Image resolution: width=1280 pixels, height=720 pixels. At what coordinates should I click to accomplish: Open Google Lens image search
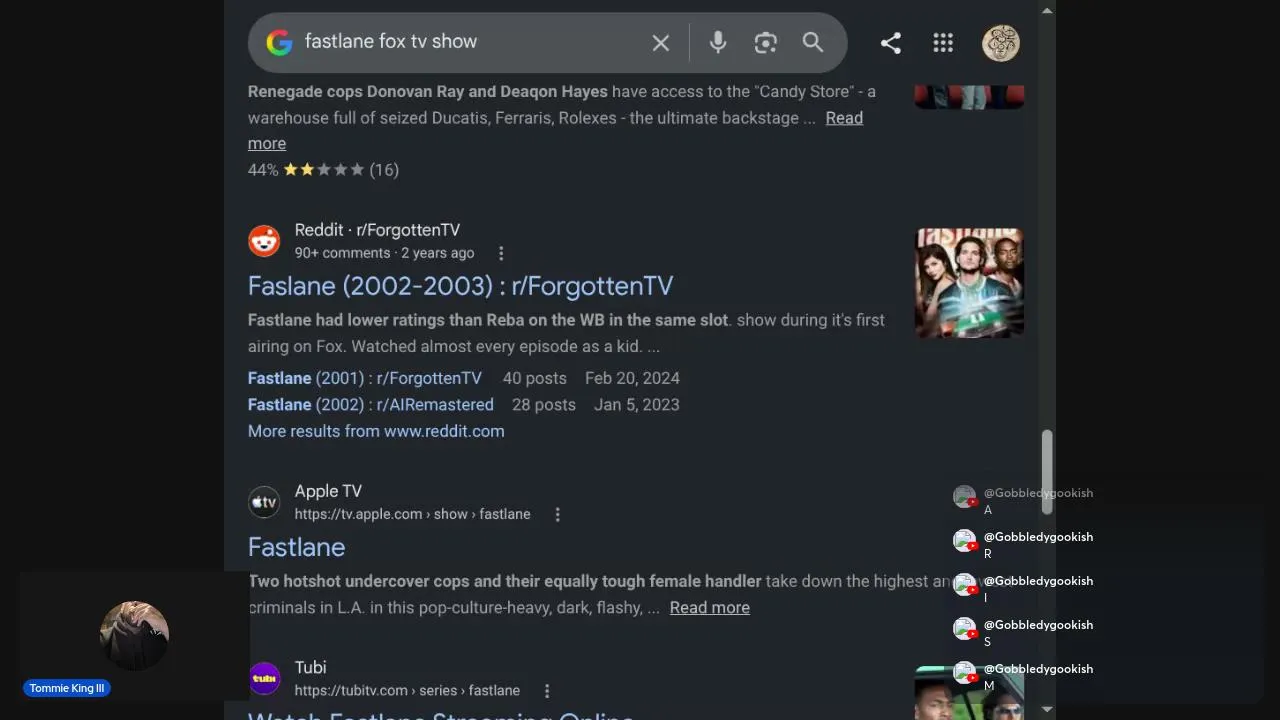pyautogui.click(x=765, y=42)
